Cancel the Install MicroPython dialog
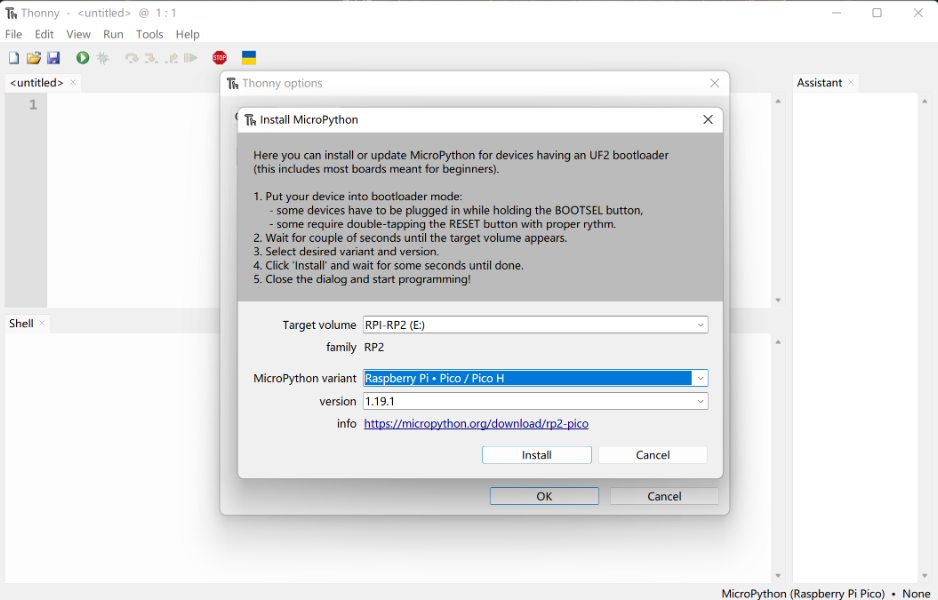 653,455
